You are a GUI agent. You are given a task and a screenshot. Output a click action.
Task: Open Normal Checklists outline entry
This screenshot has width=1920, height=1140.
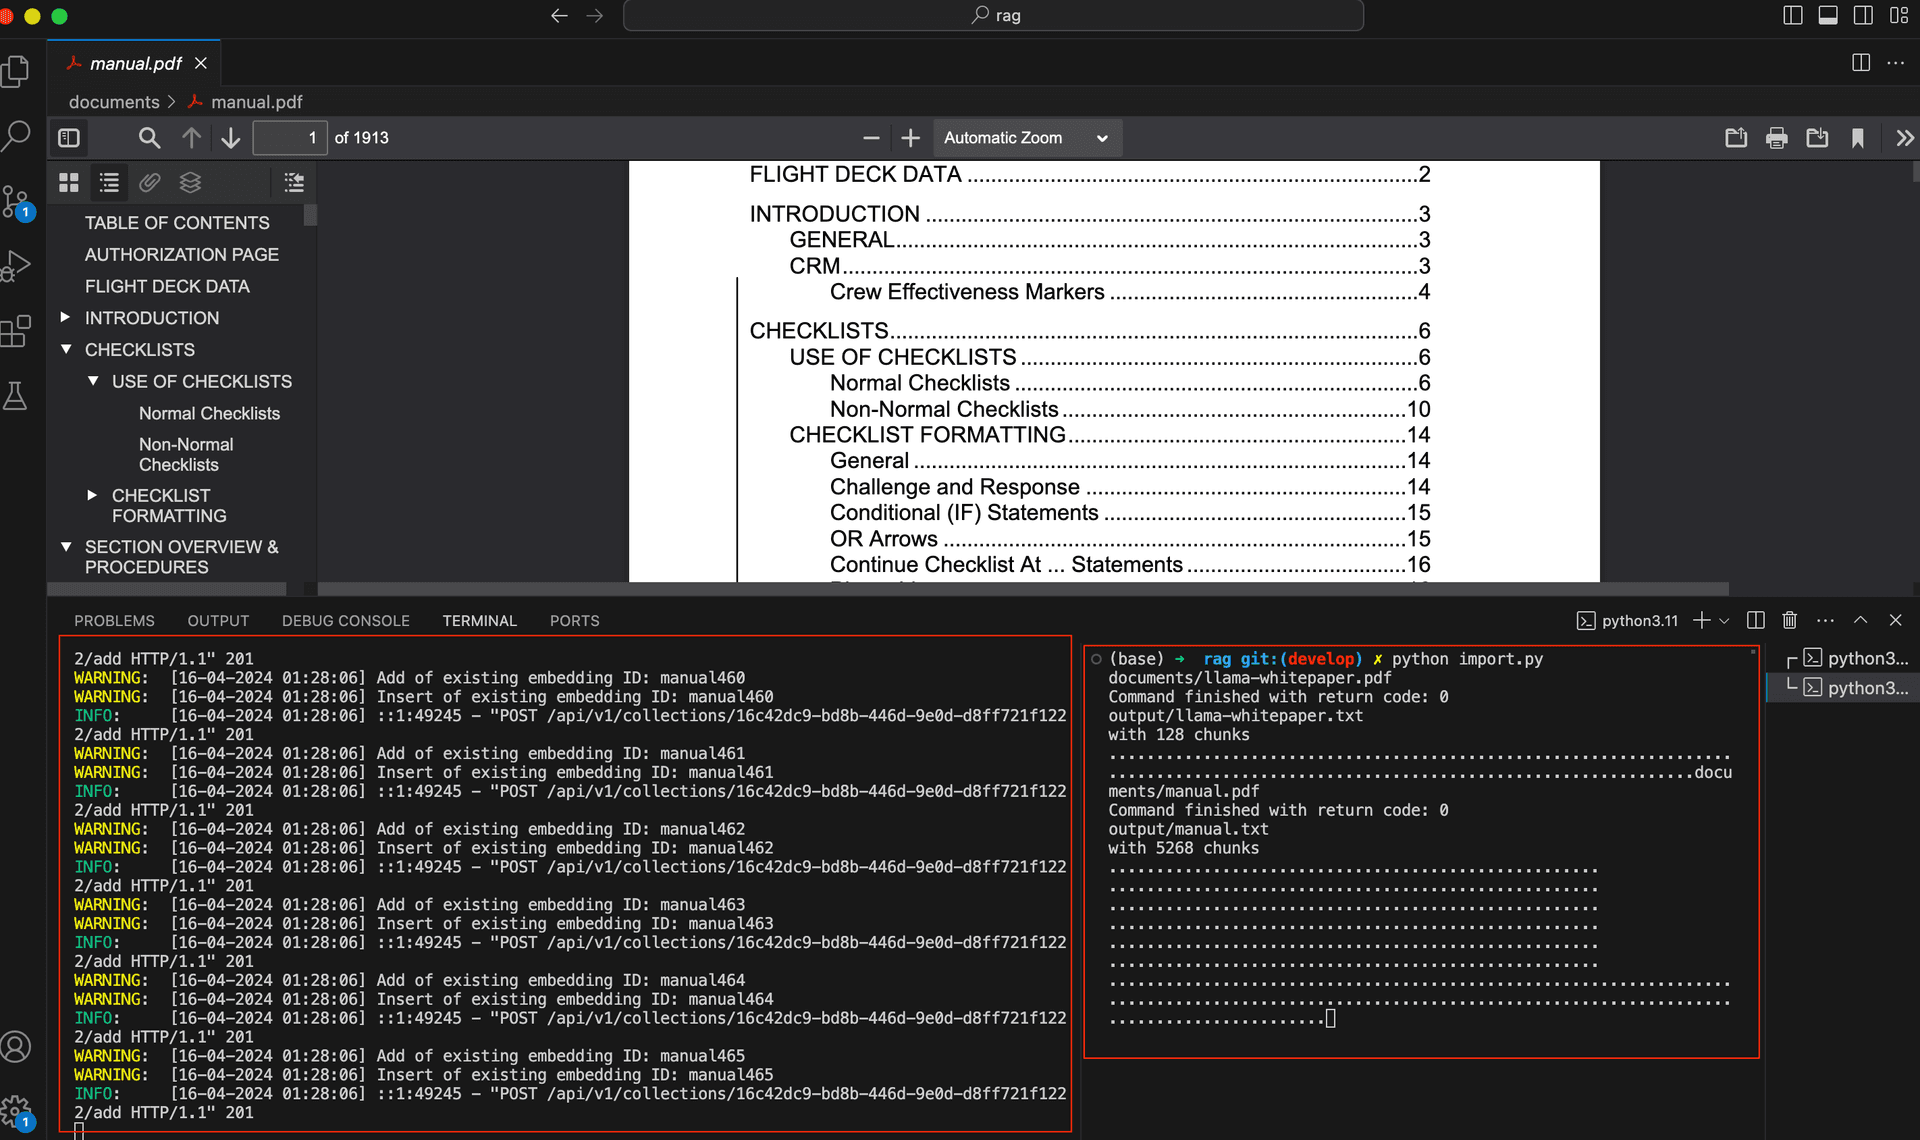coord(209,413)
